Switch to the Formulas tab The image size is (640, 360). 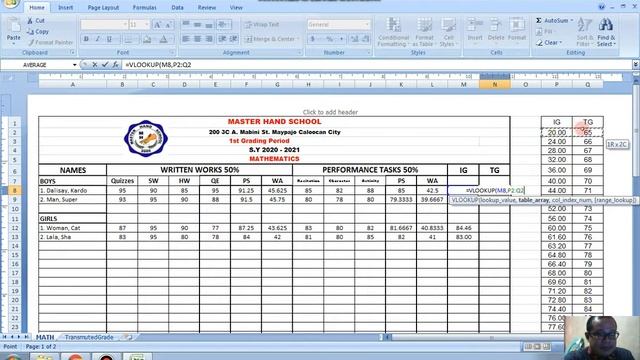[144, 7]
